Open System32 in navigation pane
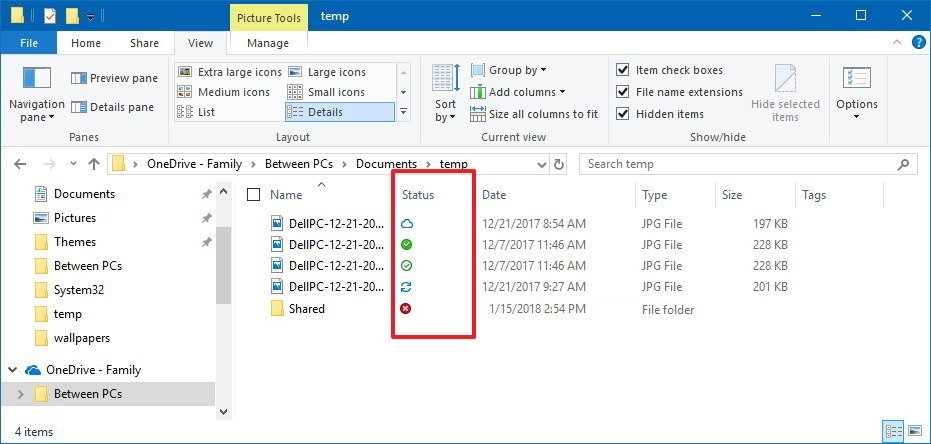Image resolution: width=931 pixels, height=444 pixels. [x=79, y=290]
